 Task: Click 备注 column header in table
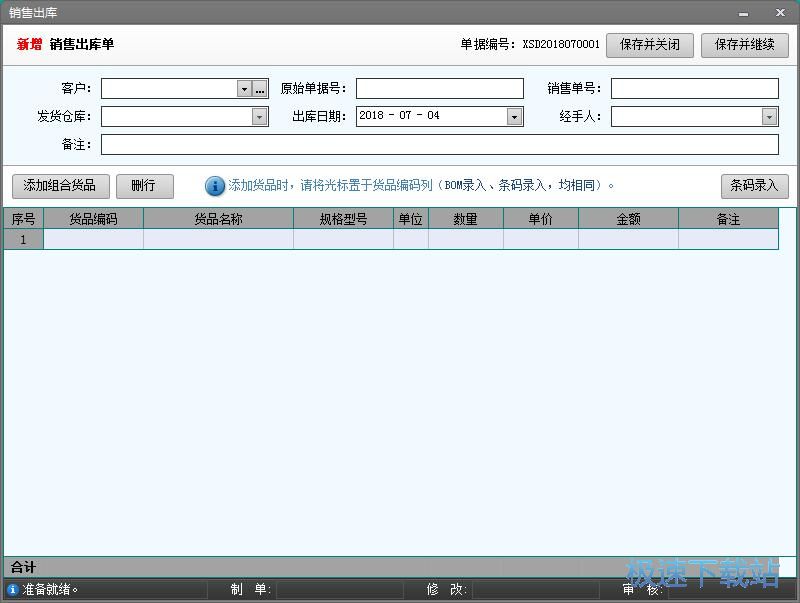(729, 219)
